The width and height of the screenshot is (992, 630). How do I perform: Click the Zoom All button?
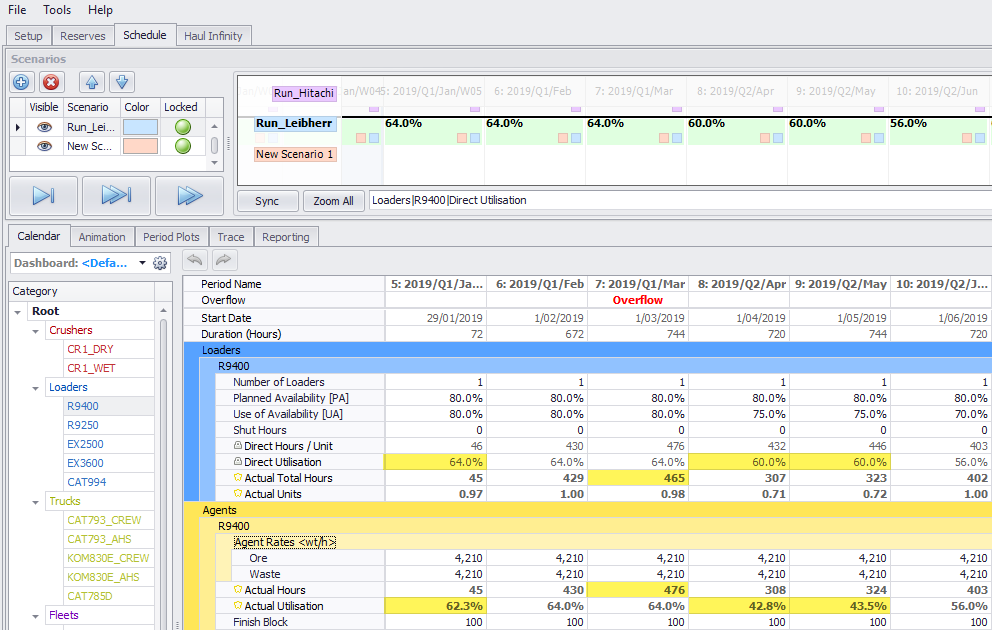[333, 201]
